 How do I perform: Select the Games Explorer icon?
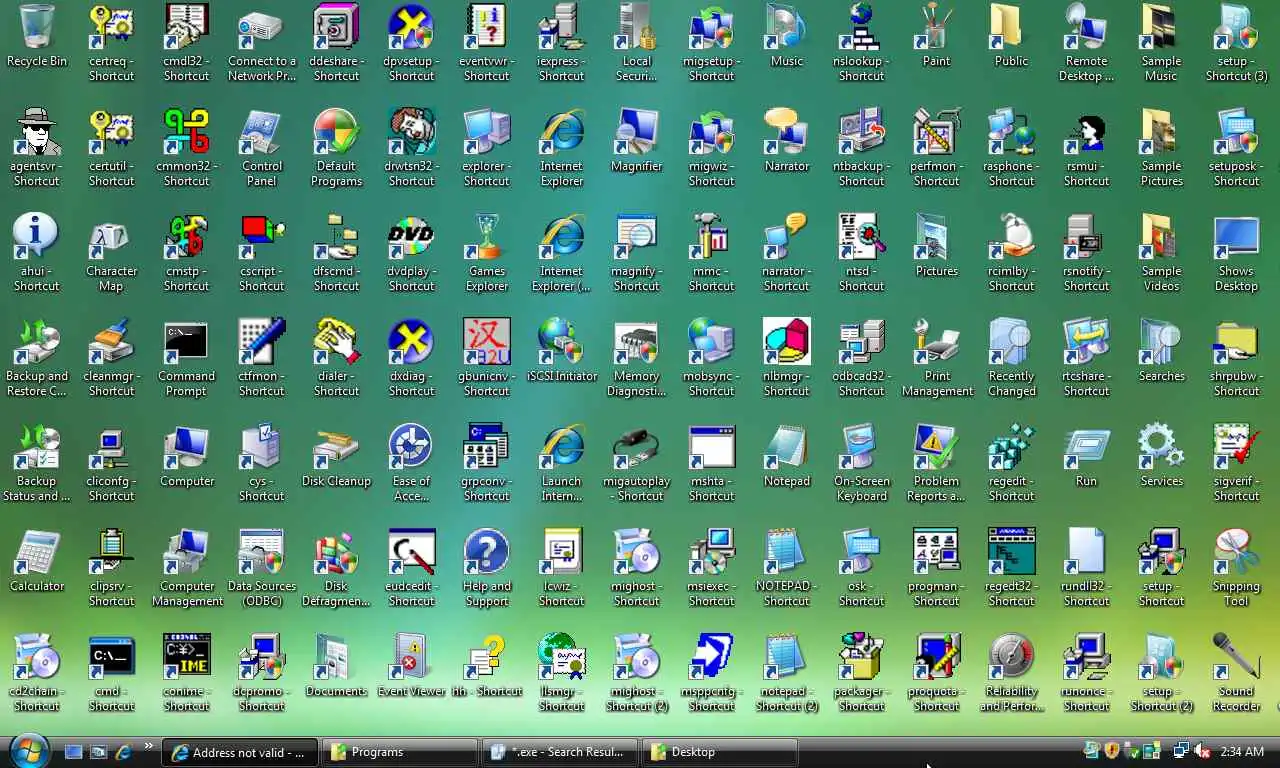click(487, 237)
